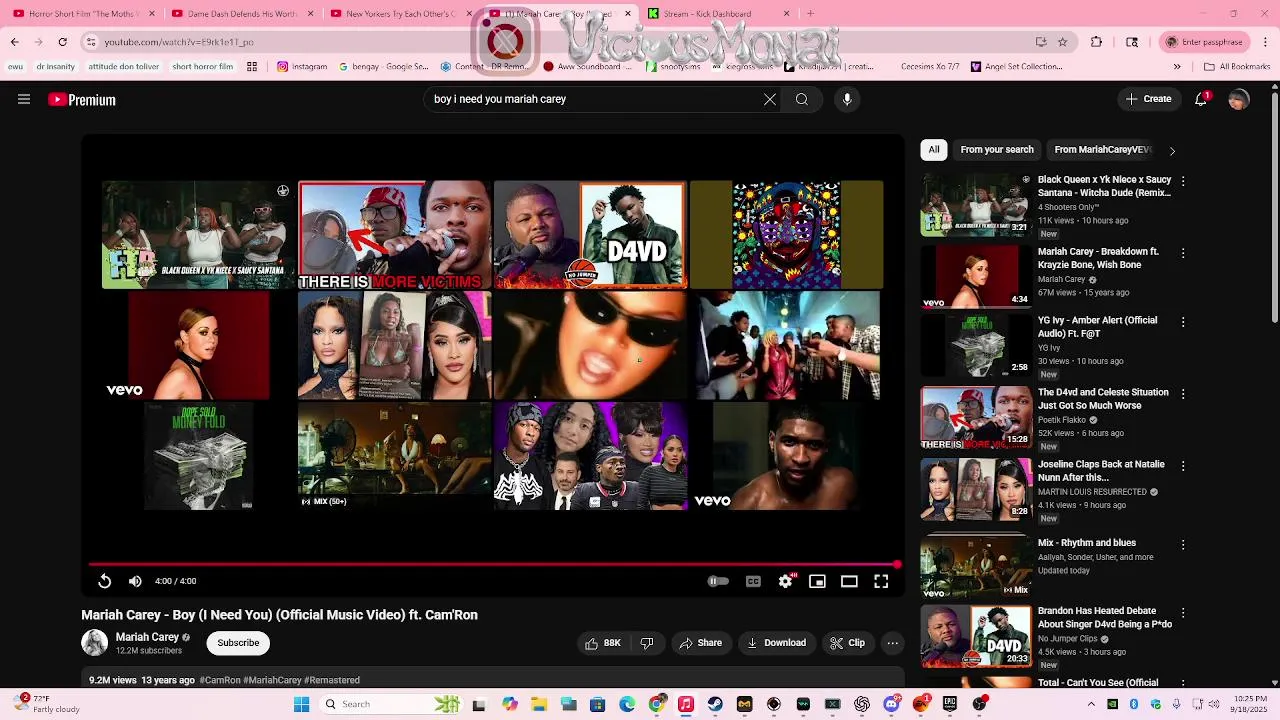Replay the video
Image resolution: width=1280 pixels, height=720 pixels.
105,581
